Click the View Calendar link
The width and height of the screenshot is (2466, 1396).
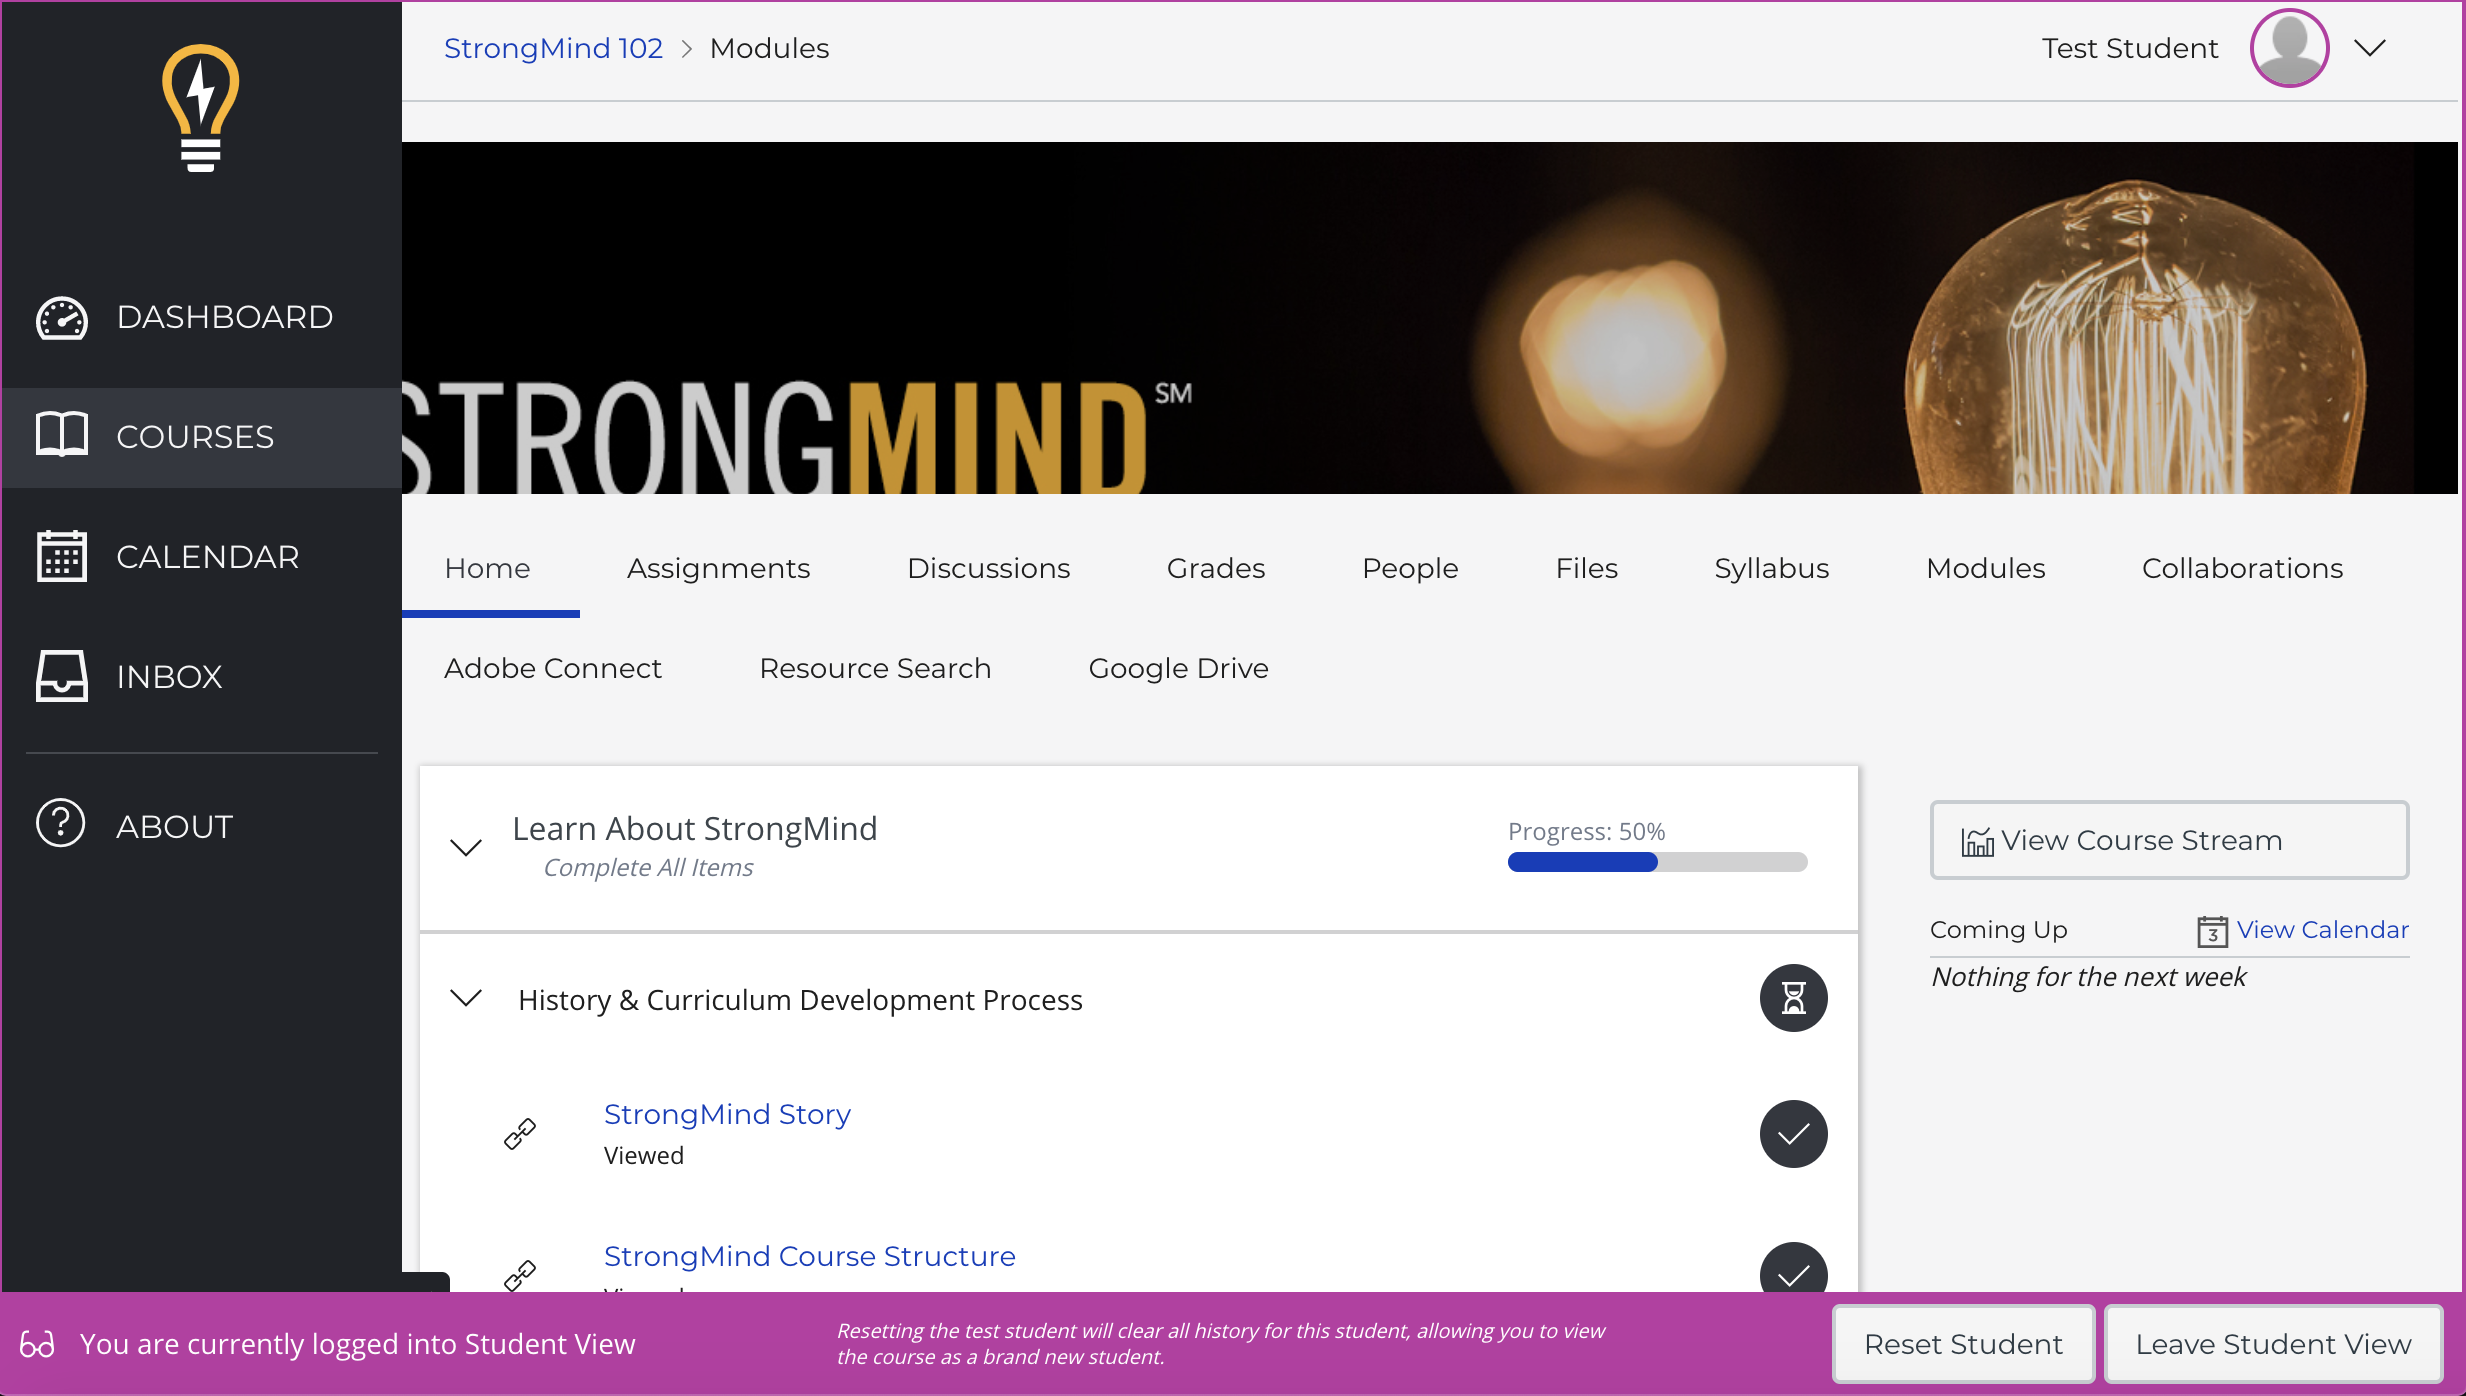tap(2322, 930)
